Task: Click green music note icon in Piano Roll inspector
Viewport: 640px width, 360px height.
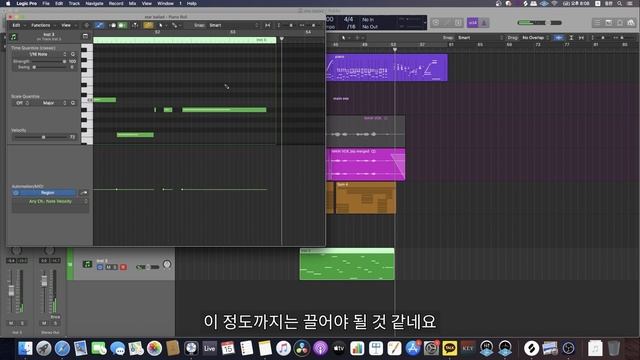Action: tap(13, 37)
